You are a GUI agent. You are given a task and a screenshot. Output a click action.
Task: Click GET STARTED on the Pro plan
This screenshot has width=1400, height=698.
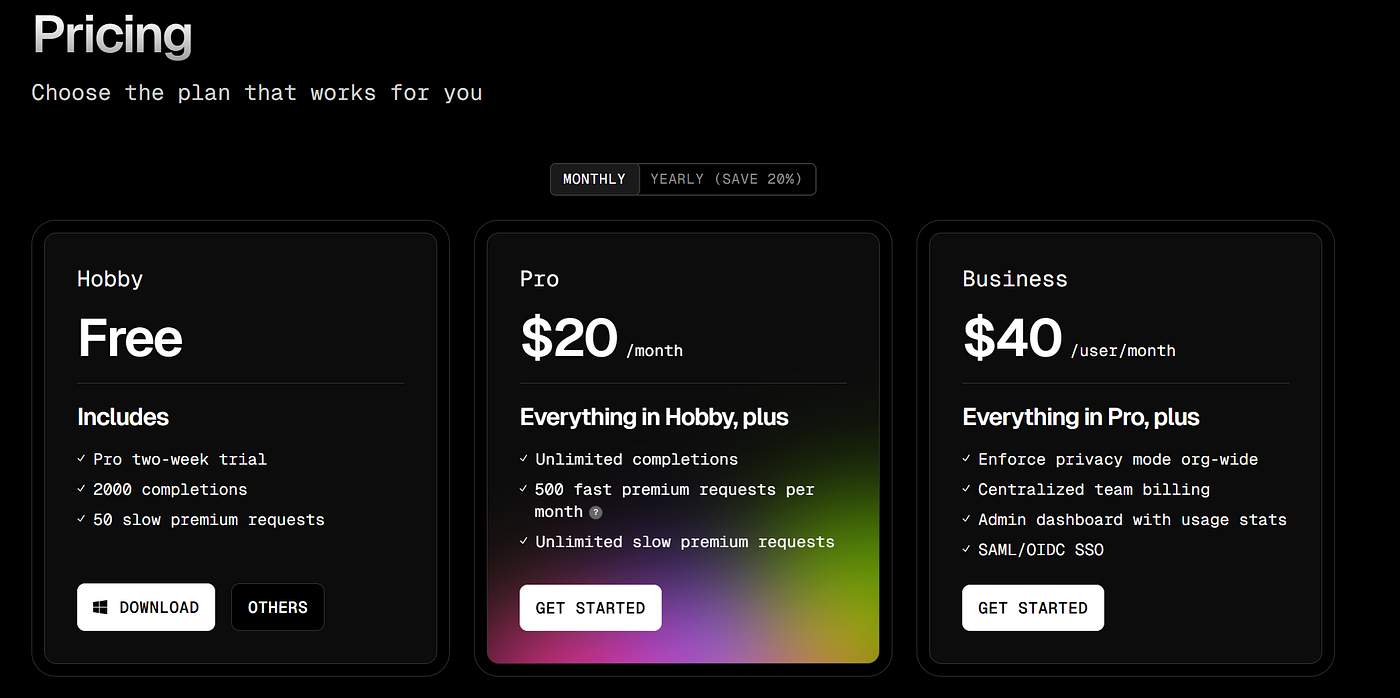point(590,607)
